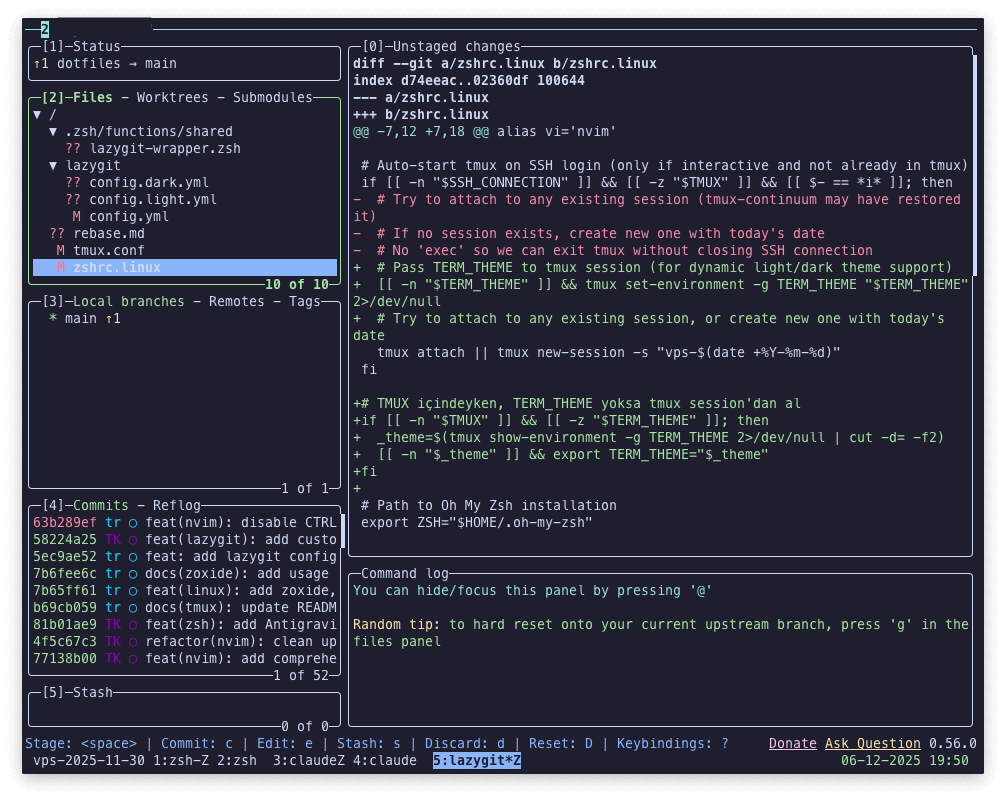Select config.light.yml file

153,200
